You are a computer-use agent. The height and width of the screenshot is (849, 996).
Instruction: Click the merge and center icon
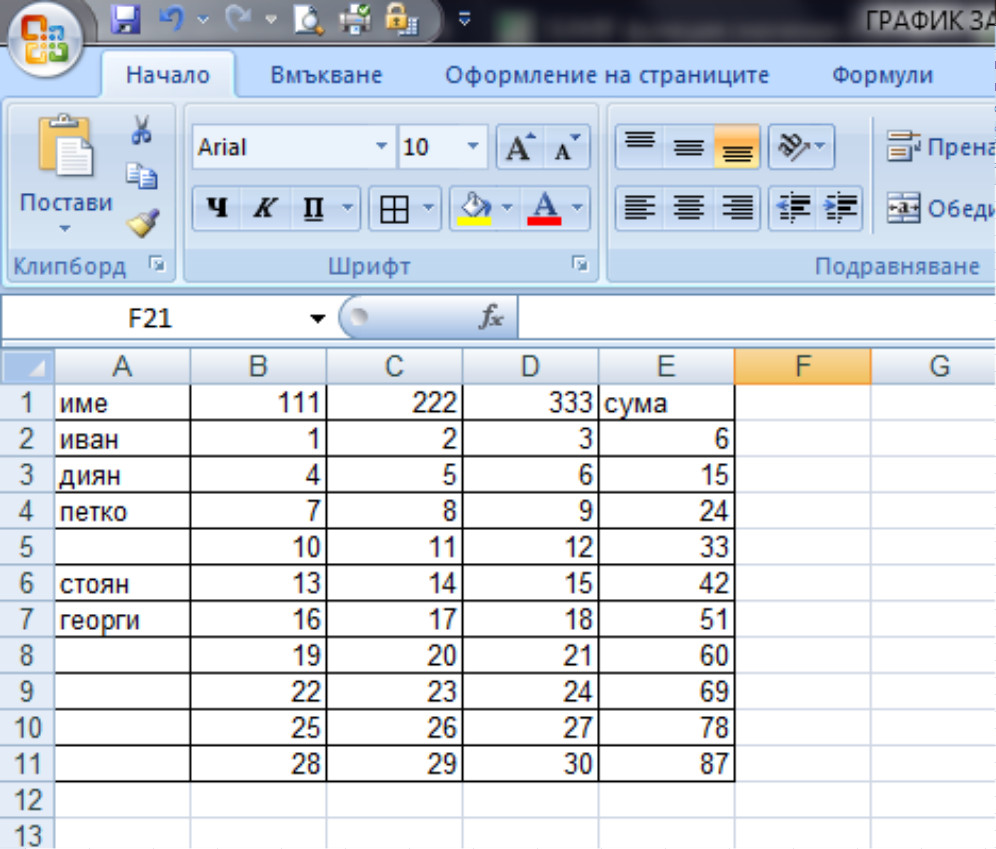coord(903,208)
